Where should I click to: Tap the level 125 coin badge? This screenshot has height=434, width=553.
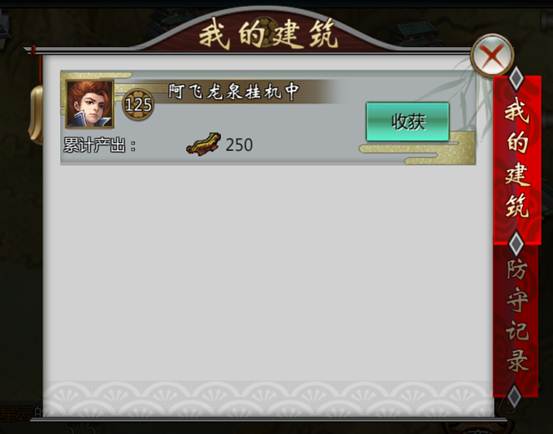coord(138,104)
